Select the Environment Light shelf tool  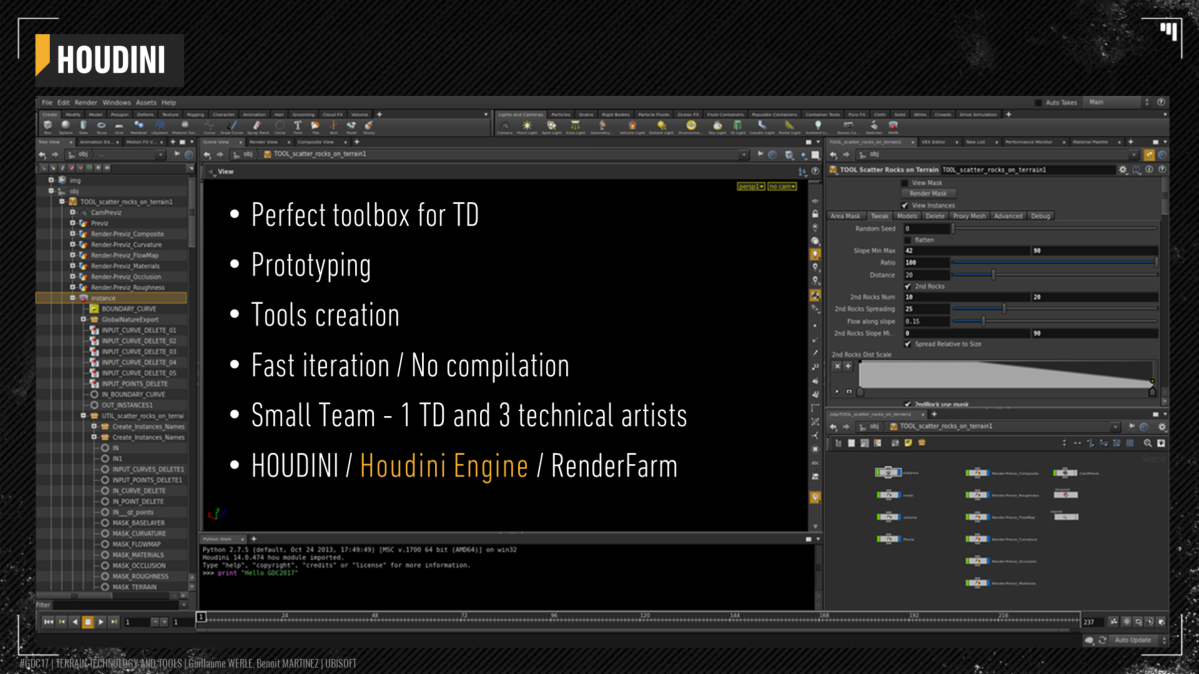tap(691, 127)
